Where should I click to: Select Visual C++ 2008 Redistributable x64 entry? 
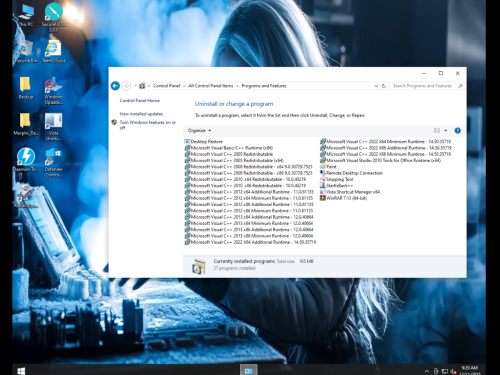249,167
